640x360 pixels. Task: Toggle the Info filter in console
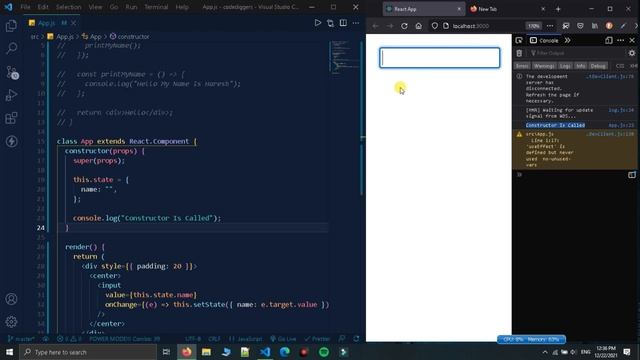click(580, 66)
